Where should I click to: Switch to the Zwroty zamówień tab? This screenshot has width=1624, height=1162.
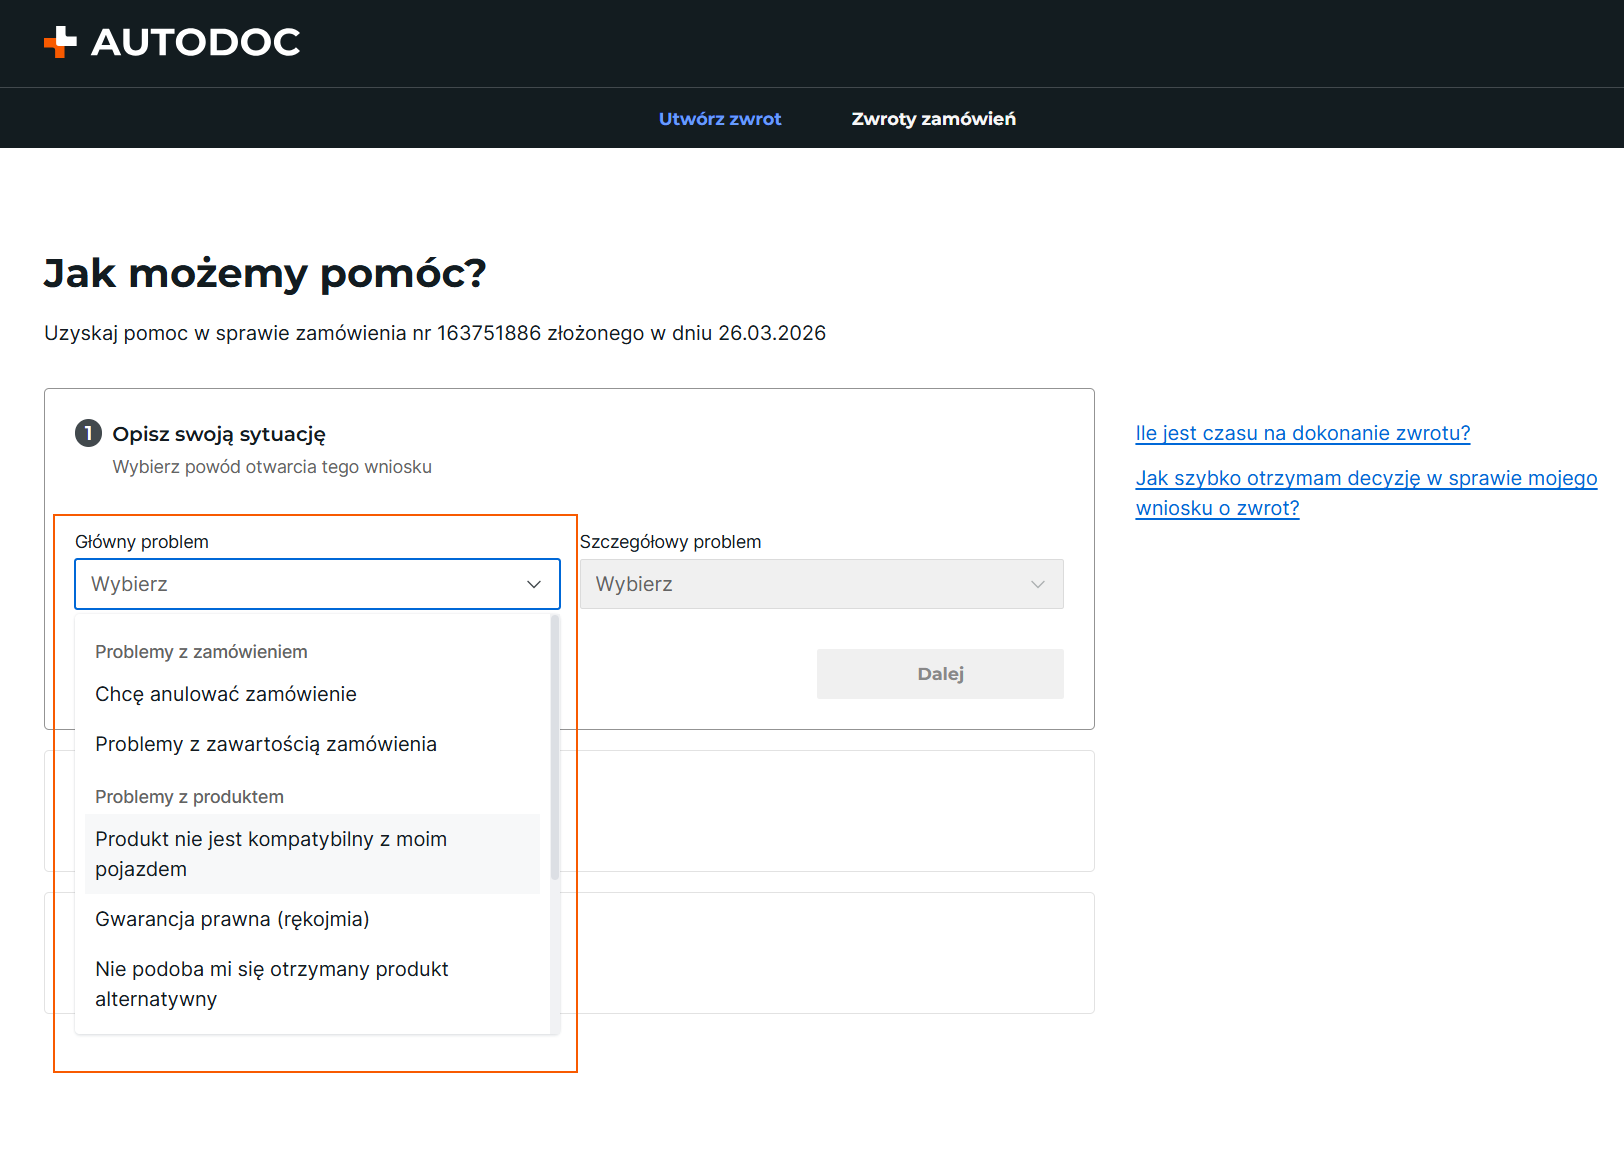pyautogui.click(x=933, y=119)
